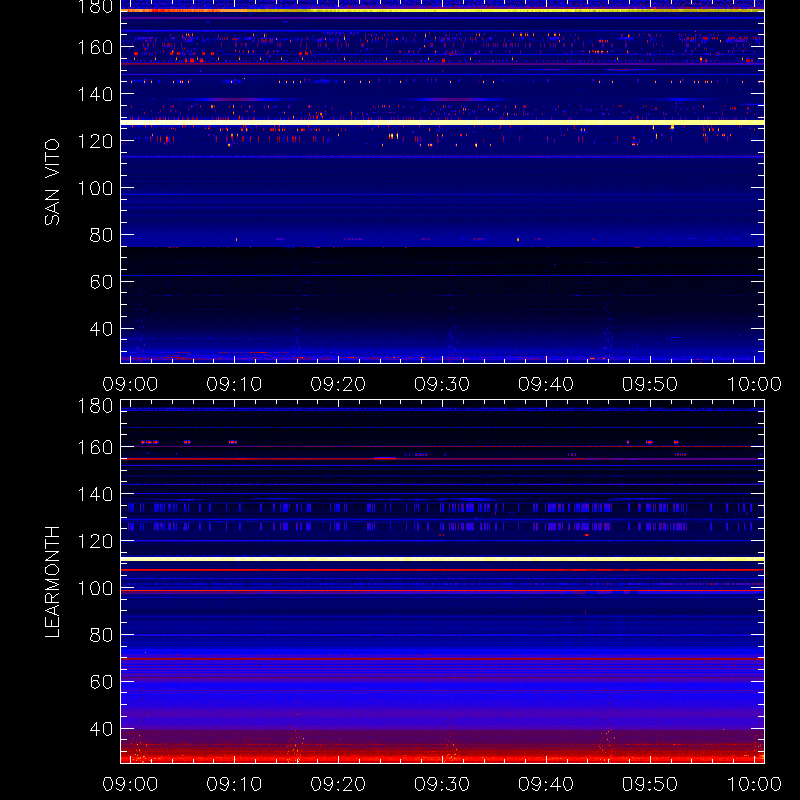Select 40 tick label on Learmonth plot
Screen dimensions: 800x800
click(x=101, y=729)
